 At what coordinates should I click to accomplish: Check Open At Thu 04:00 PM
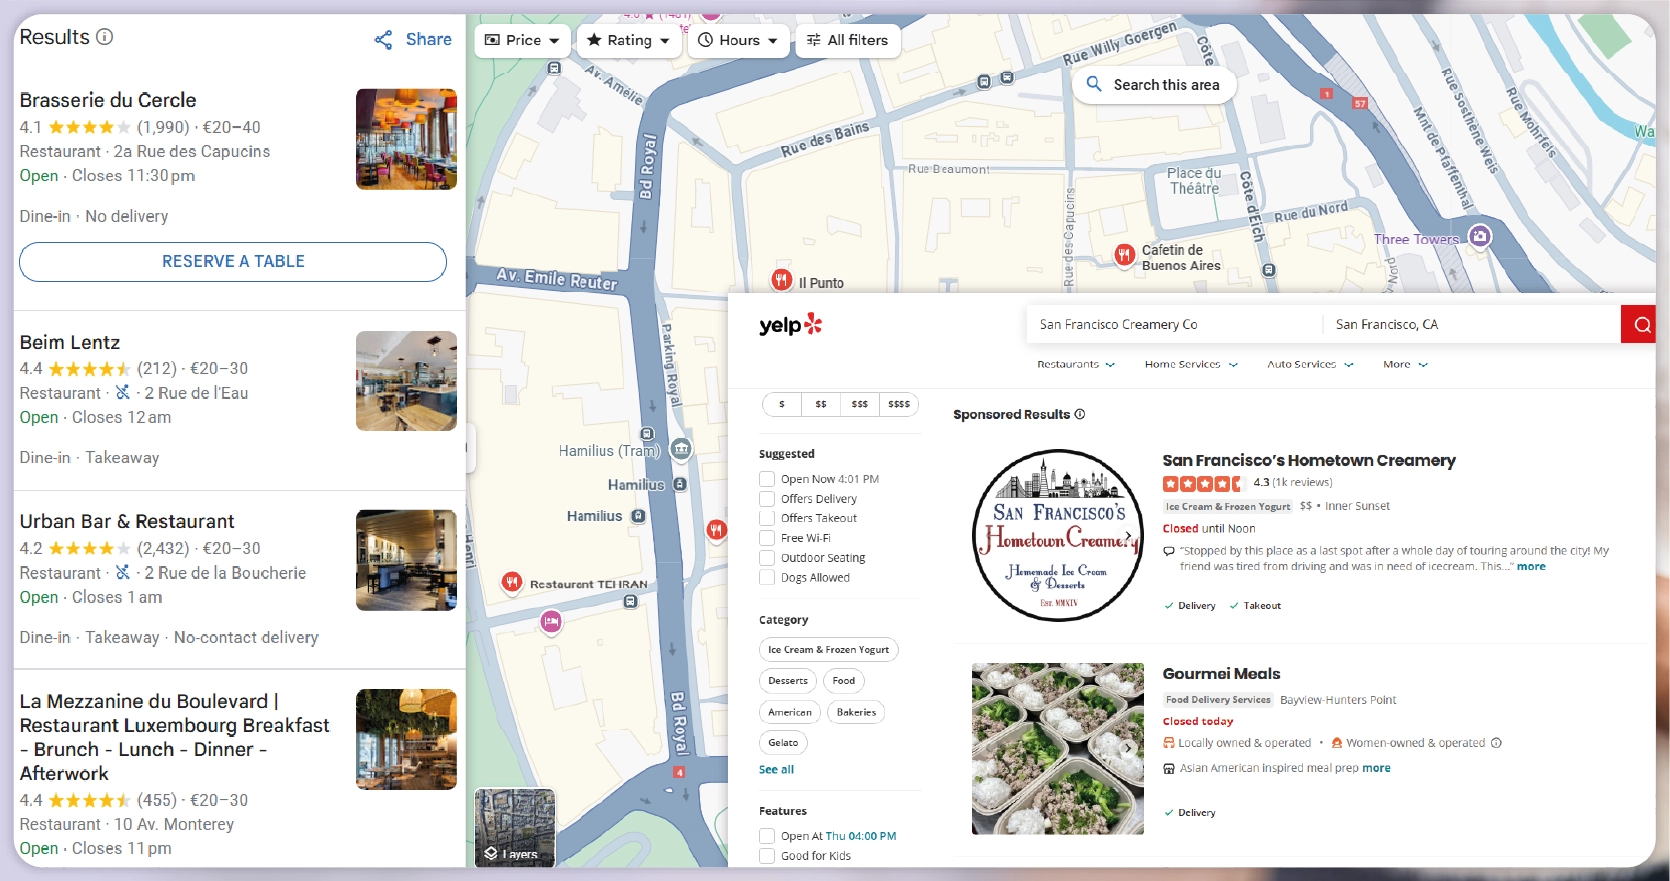pos(767,836)
